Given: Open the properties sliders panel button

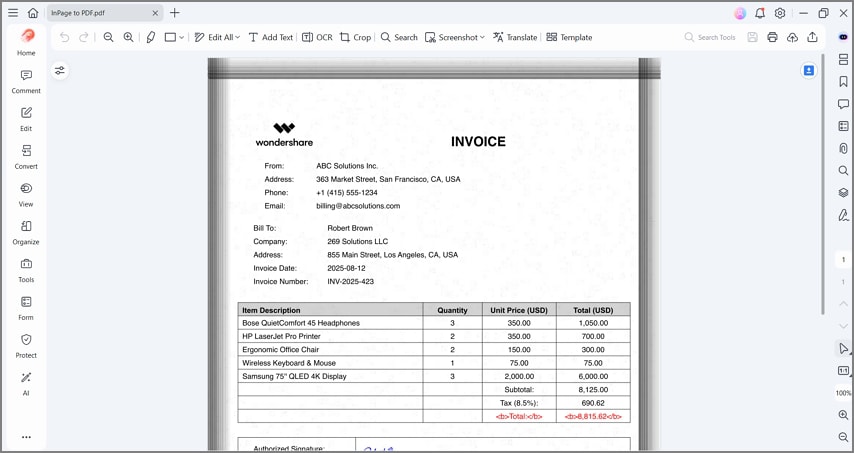Looking at the screenshot, I should click(60, 70).
